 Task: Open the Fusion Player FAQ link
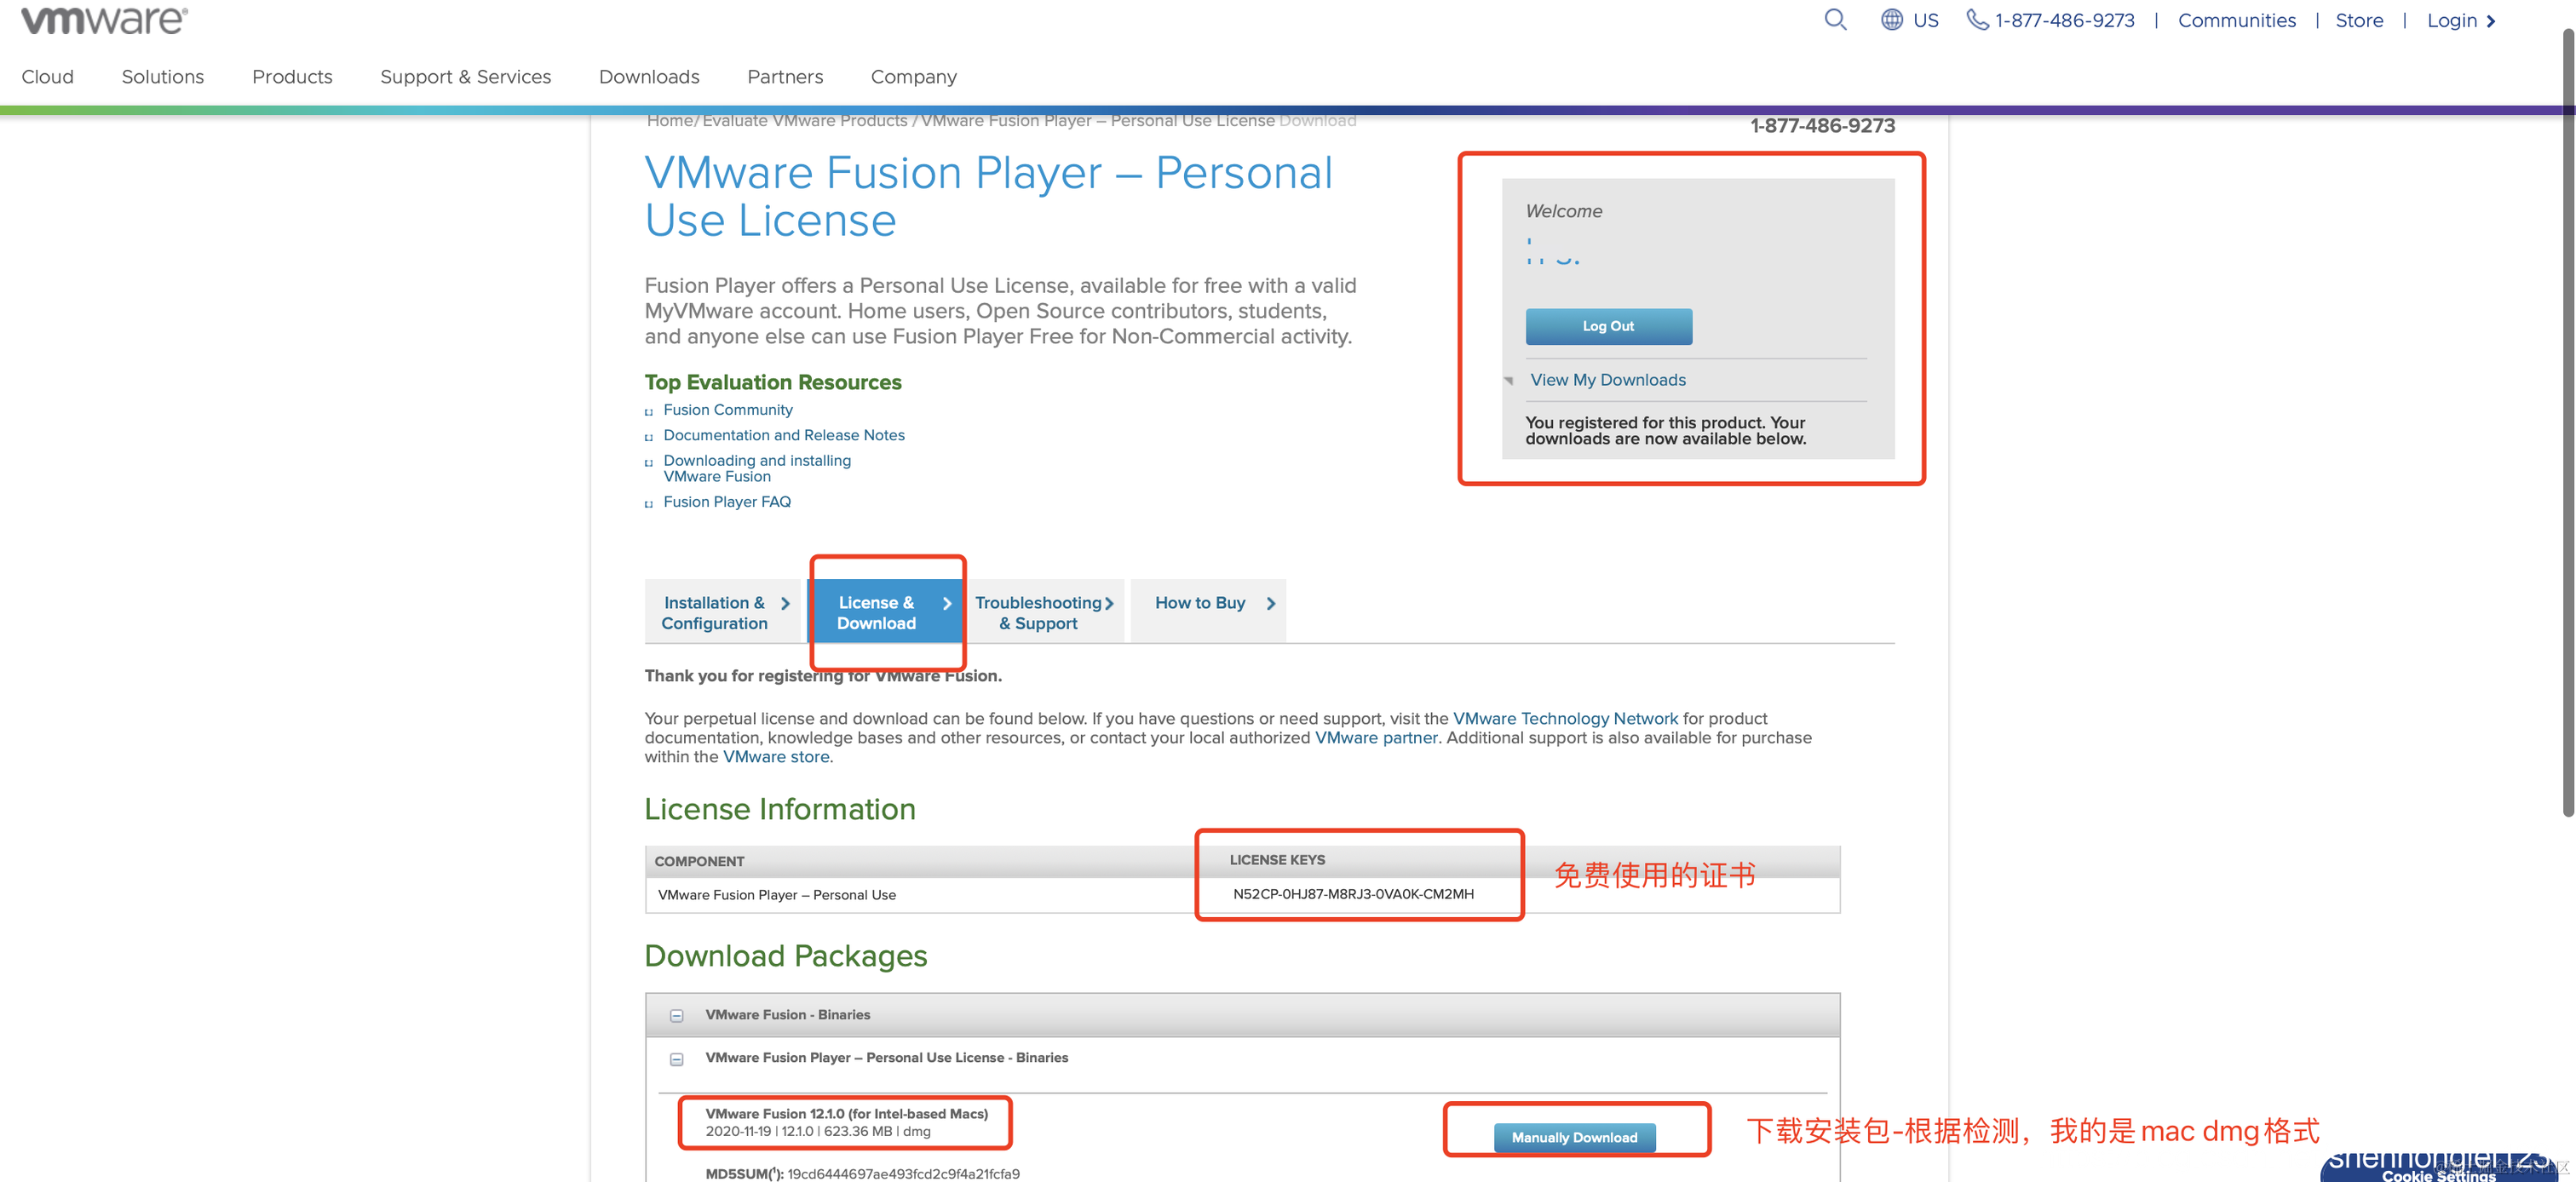[727, 502]
